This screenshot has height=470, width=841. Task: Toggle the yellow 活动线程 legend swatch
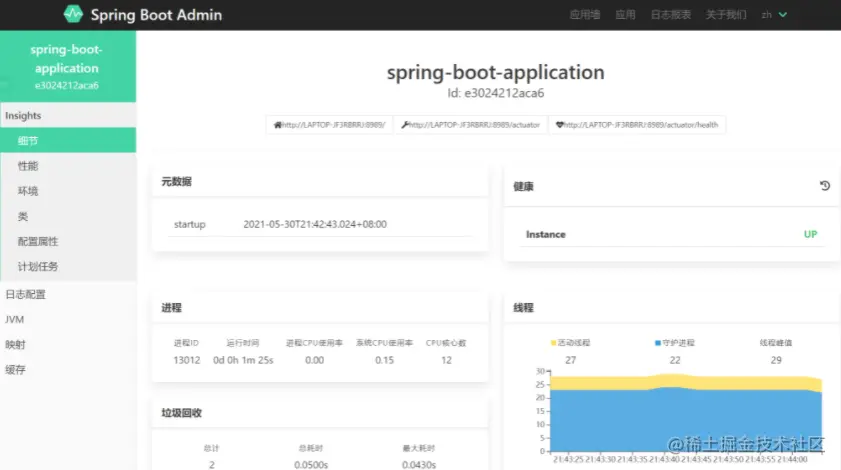553,343
